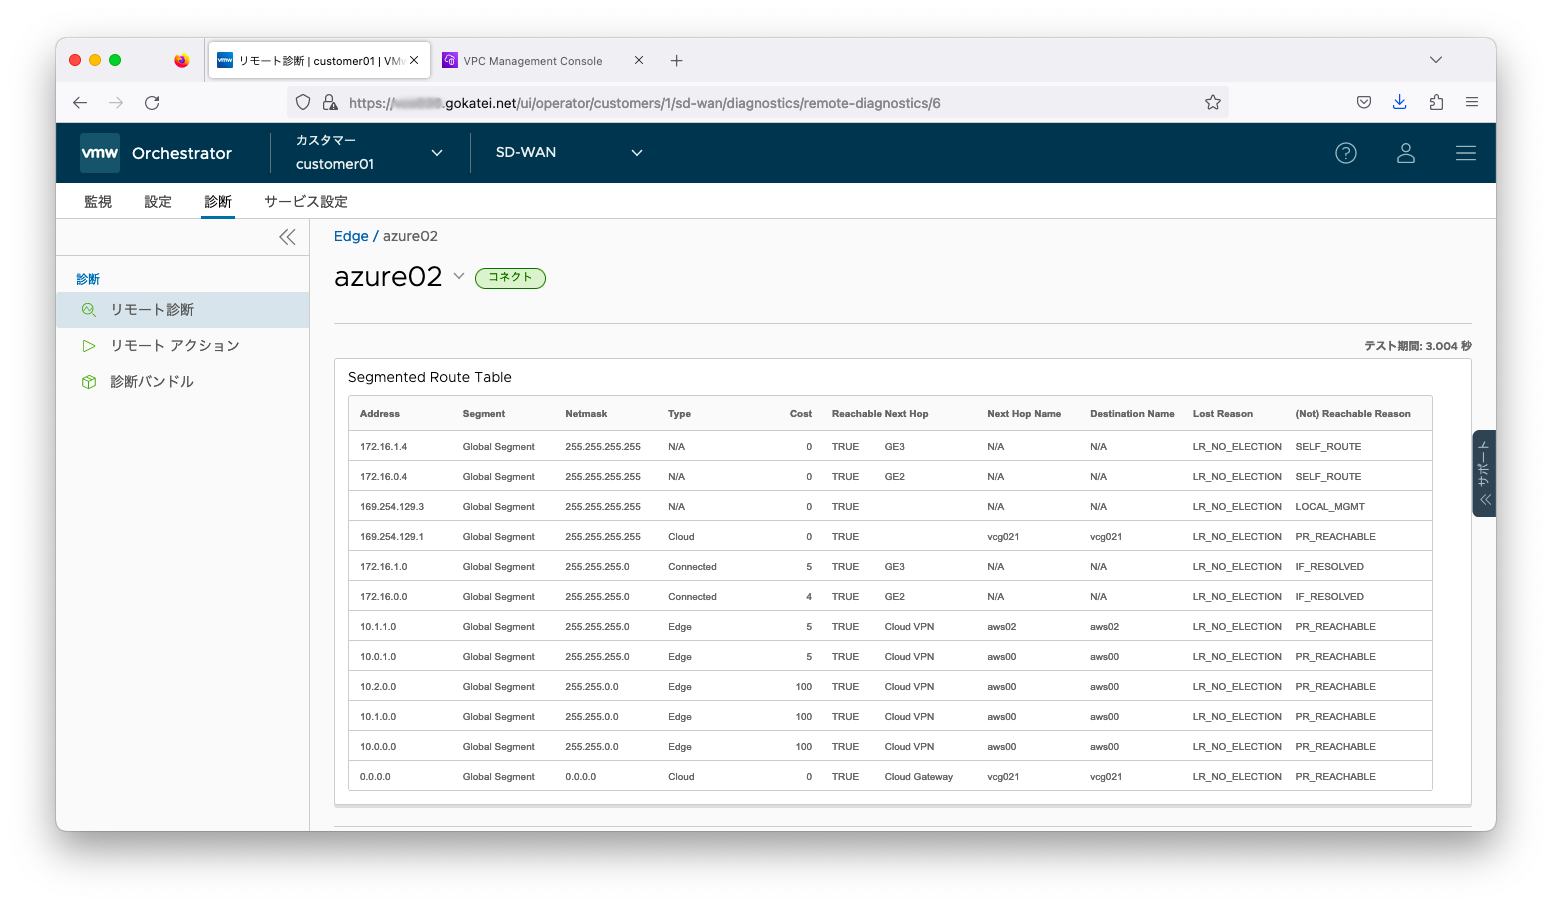Switch to the サービス設定 tab
The width and height of the screenshot is (1552, 905).
[306, 201]
